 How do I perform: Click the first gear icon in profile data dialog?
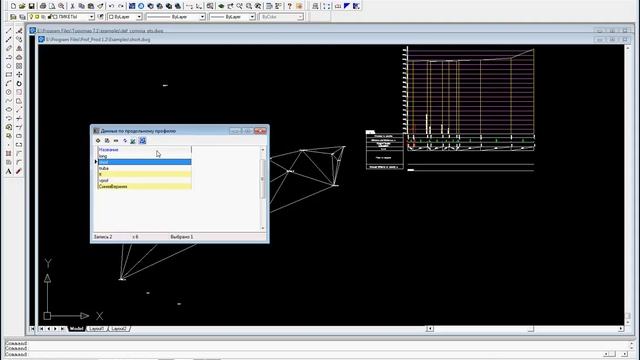click(x=98, y=141)
